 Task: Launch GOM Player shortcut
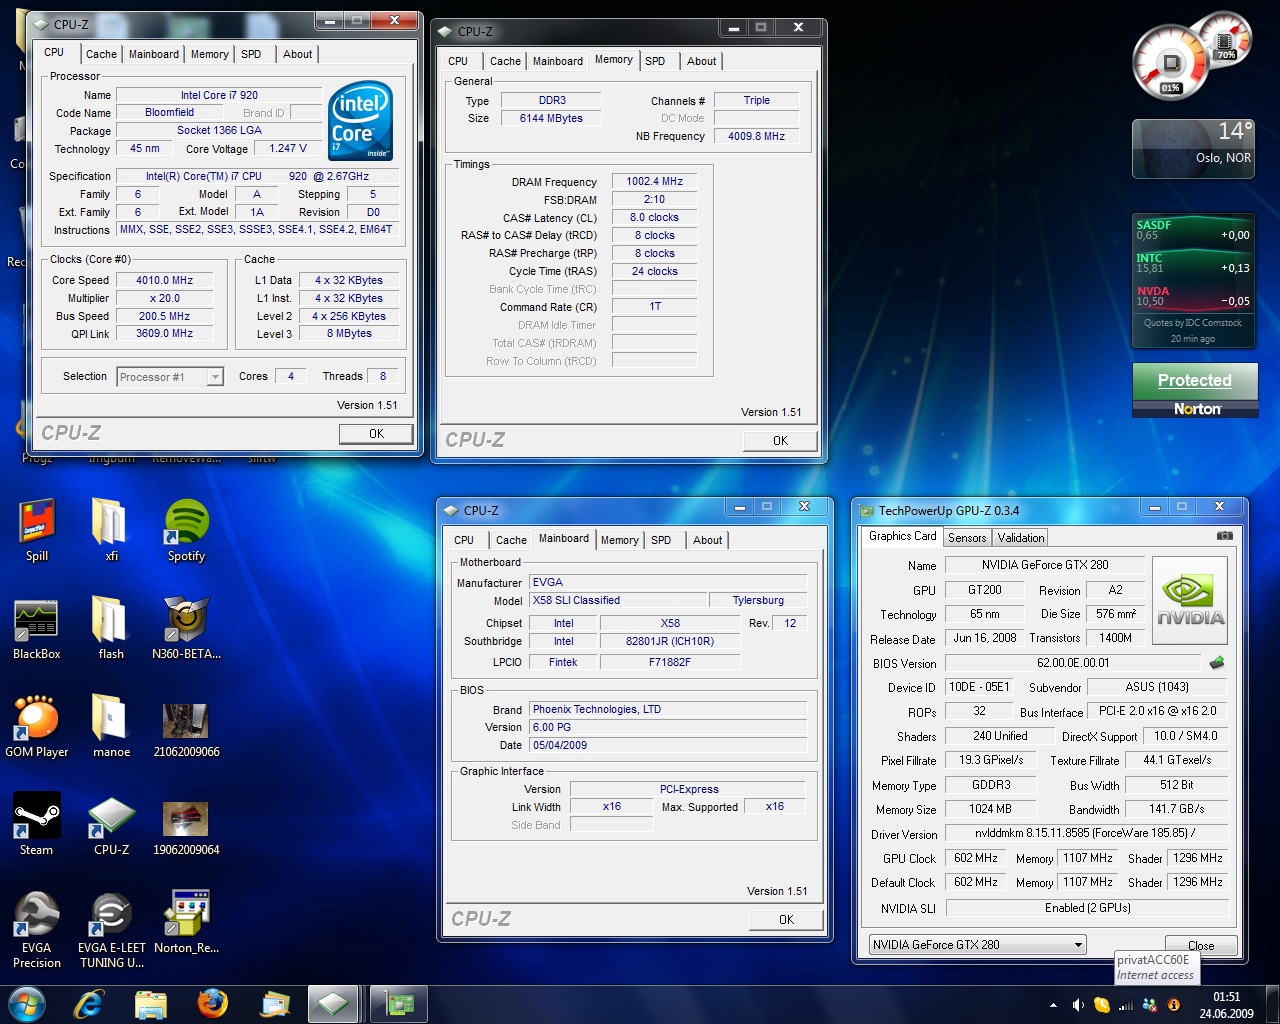[x=37, y=726]
